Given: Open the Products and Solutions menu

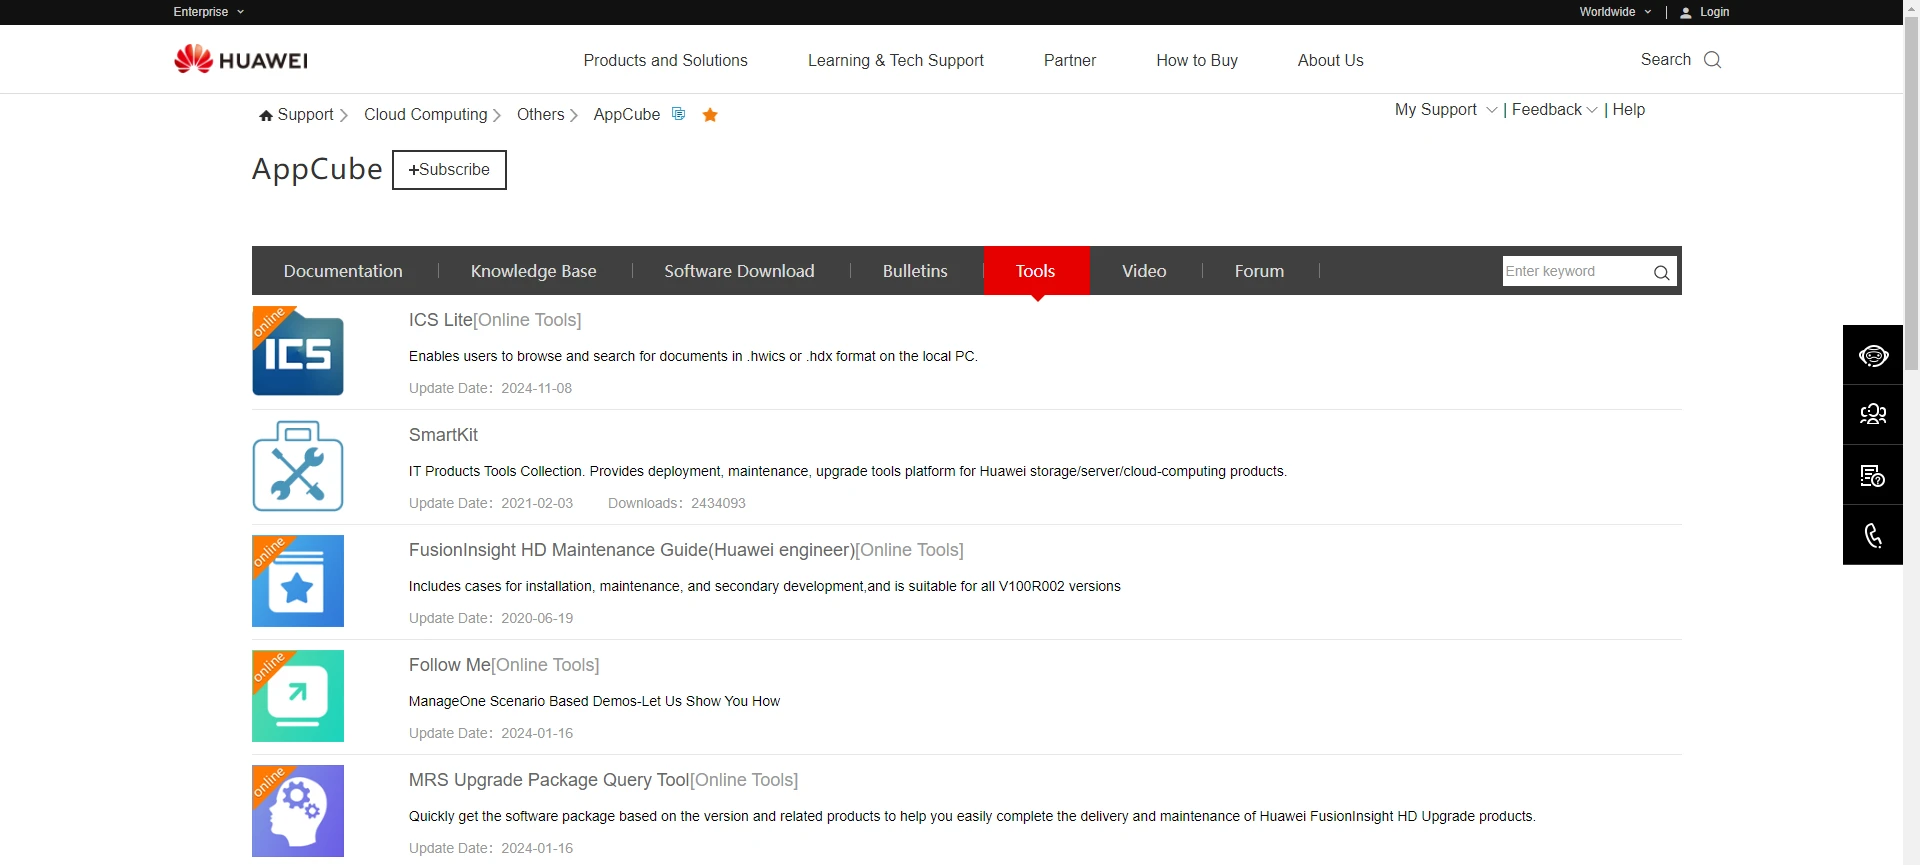Looking at the screenshot, I should tap(665, 60).
